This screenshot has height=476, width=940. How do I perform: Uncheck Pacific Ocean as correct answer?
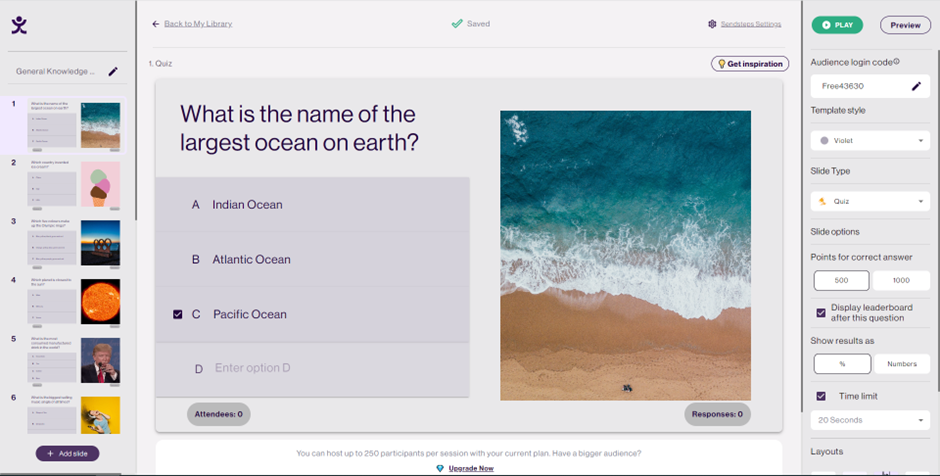pyautogui.click(x=177, y=314)
